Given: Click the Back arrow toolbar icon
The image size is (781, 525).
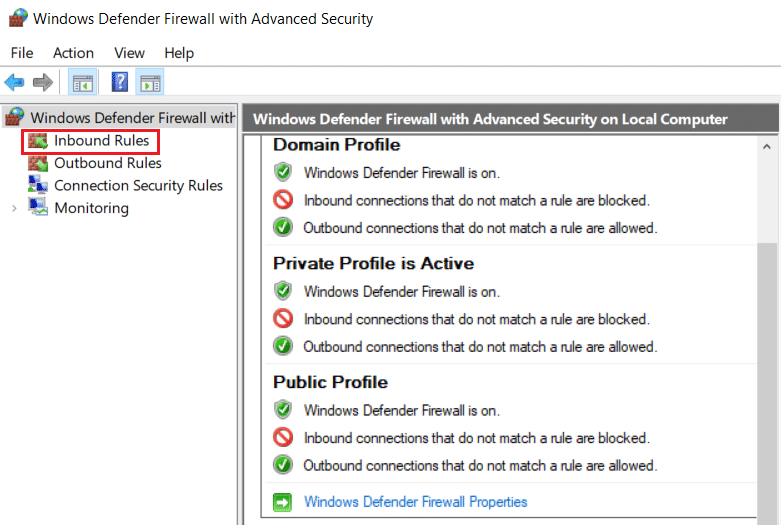Looking at the screenshot, I should click(14, 82).
